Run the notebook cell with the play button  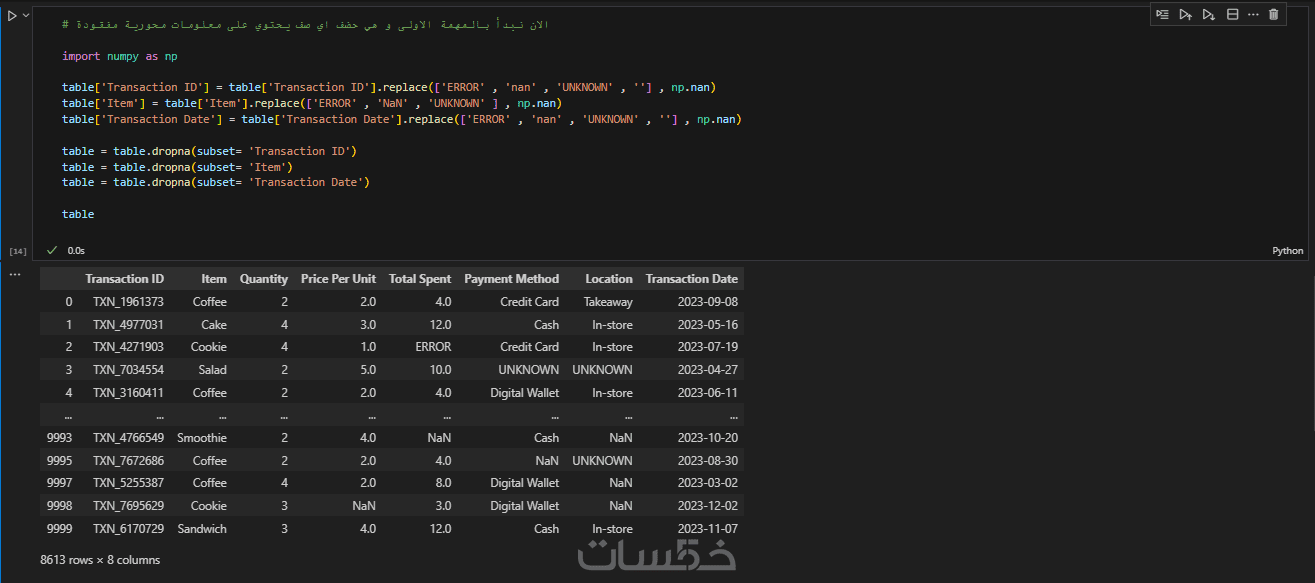pos(12,16)
